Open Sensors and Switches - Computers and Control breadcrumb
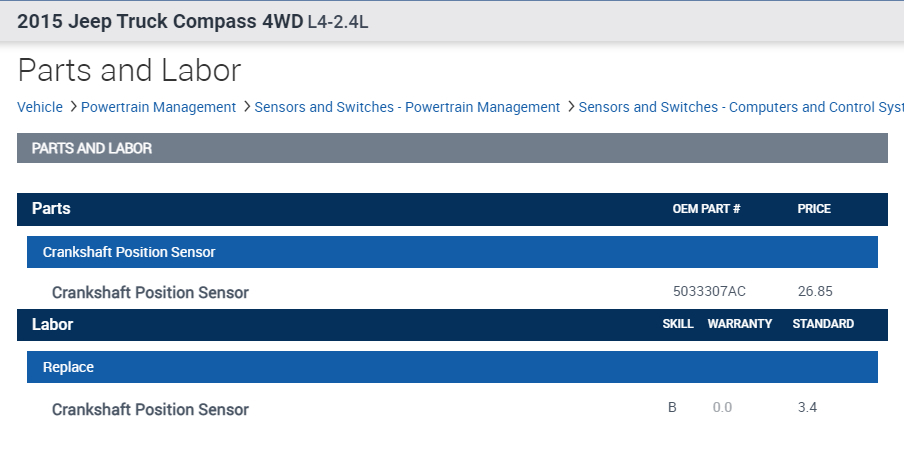904x459 pixels. pyautogui.click(x=740, y=107)
